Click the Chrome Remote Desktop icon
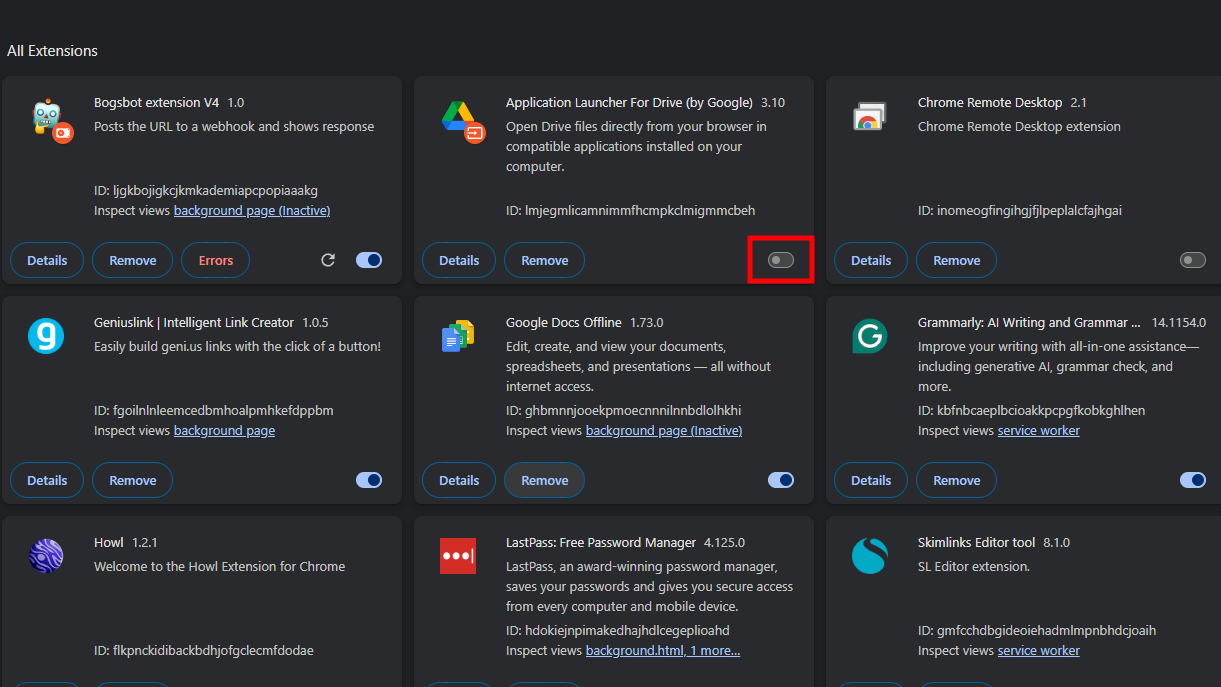The width and height of the screenshot is (1221, 687). click(x=868, y=117)
